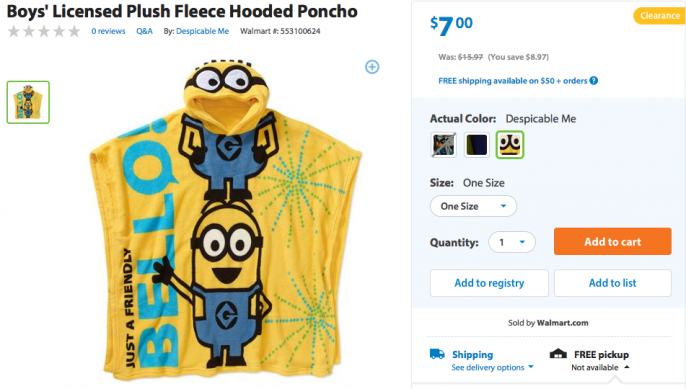686x389 pixels.
Task: Click the star rating icons
Action: pyautogui.click(x=44, y=31)
